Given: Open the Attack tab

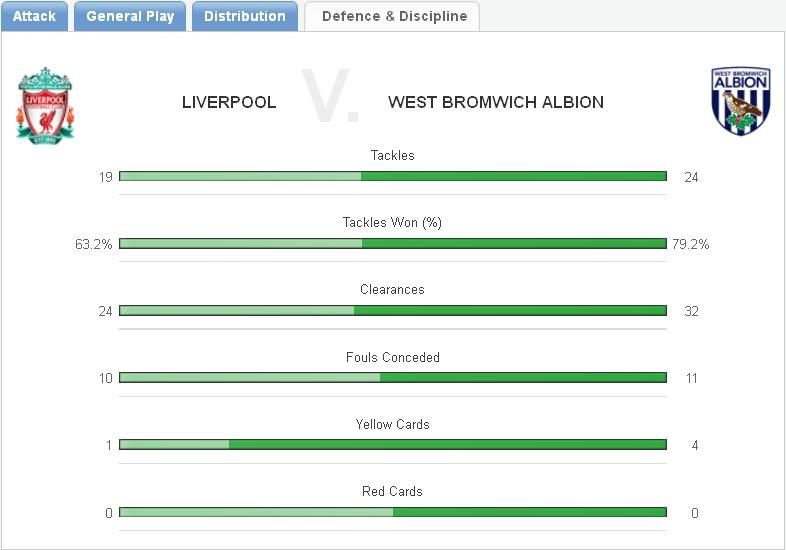Looking at the screenshot, I should 34,16.
